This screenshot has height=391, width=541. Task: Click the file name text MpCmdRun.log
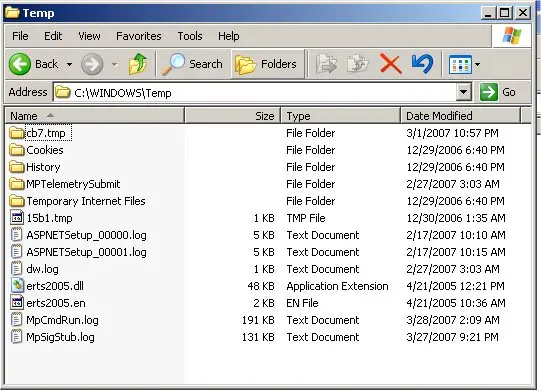click(62, 320)
